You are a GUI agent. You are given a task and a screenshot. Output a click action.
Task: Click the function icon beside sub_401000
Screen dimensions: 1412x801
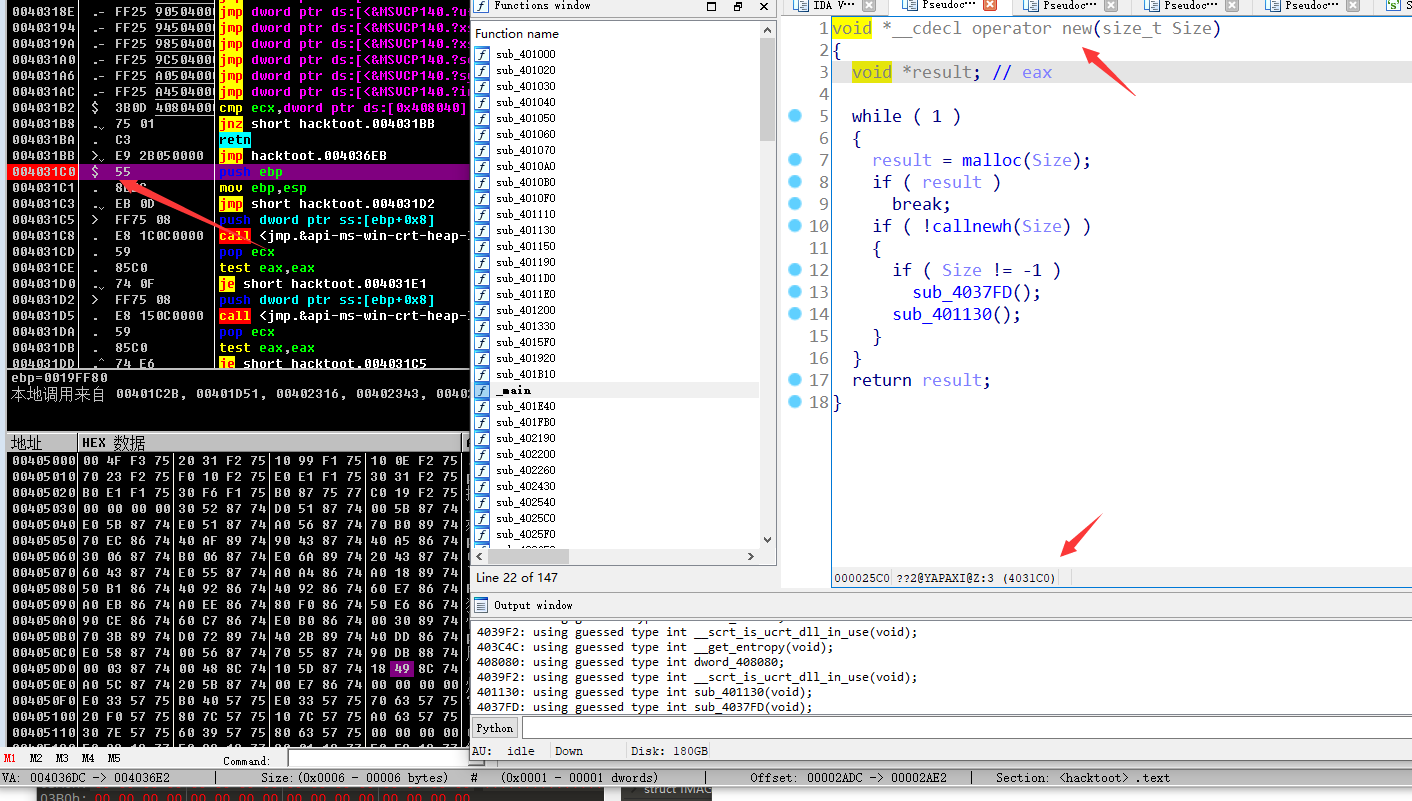[x=483, y=54]
